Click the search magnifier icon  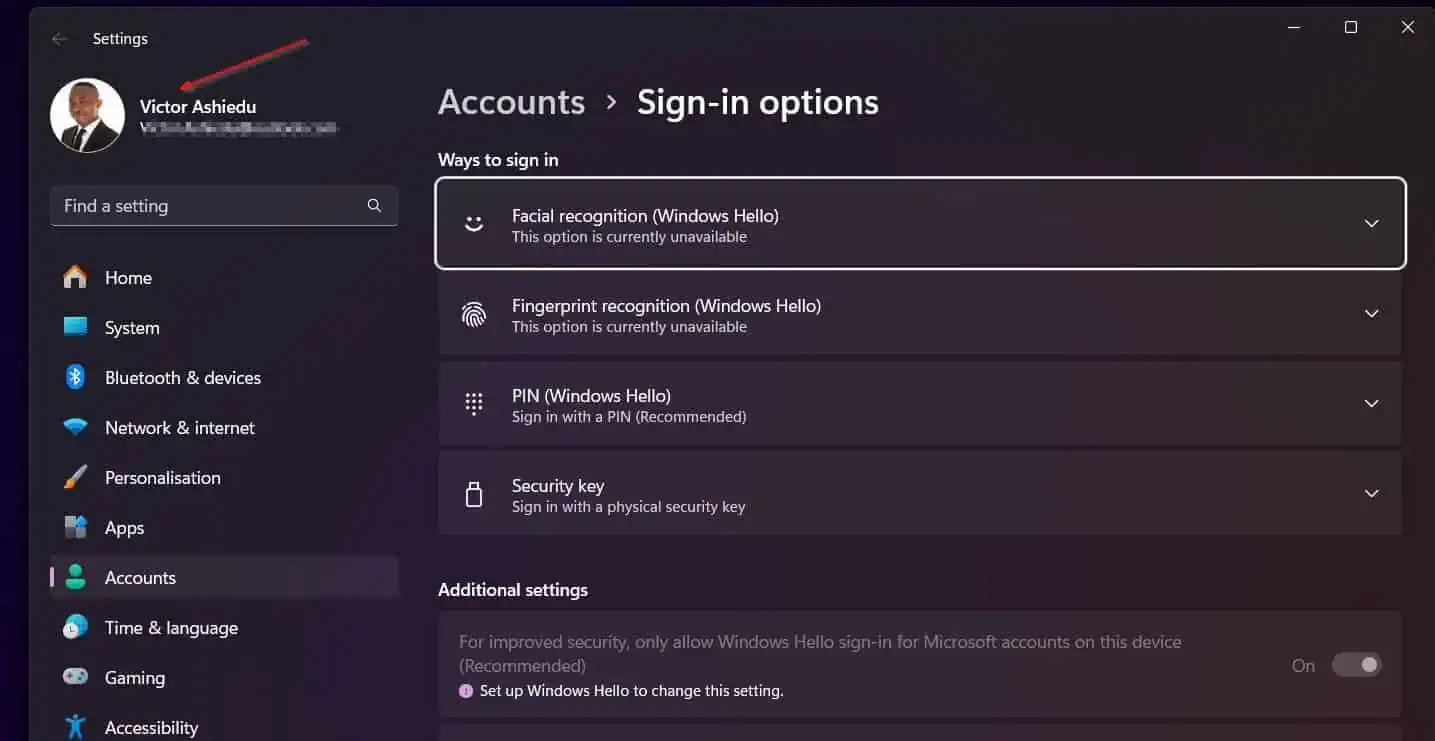tap(374, 205)
